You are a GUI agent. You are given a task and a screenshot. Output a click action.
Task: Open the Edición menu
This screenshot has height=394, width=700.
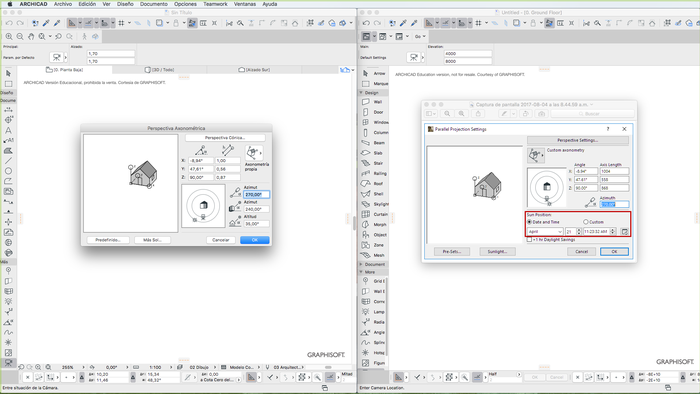[x=87, y=4]
